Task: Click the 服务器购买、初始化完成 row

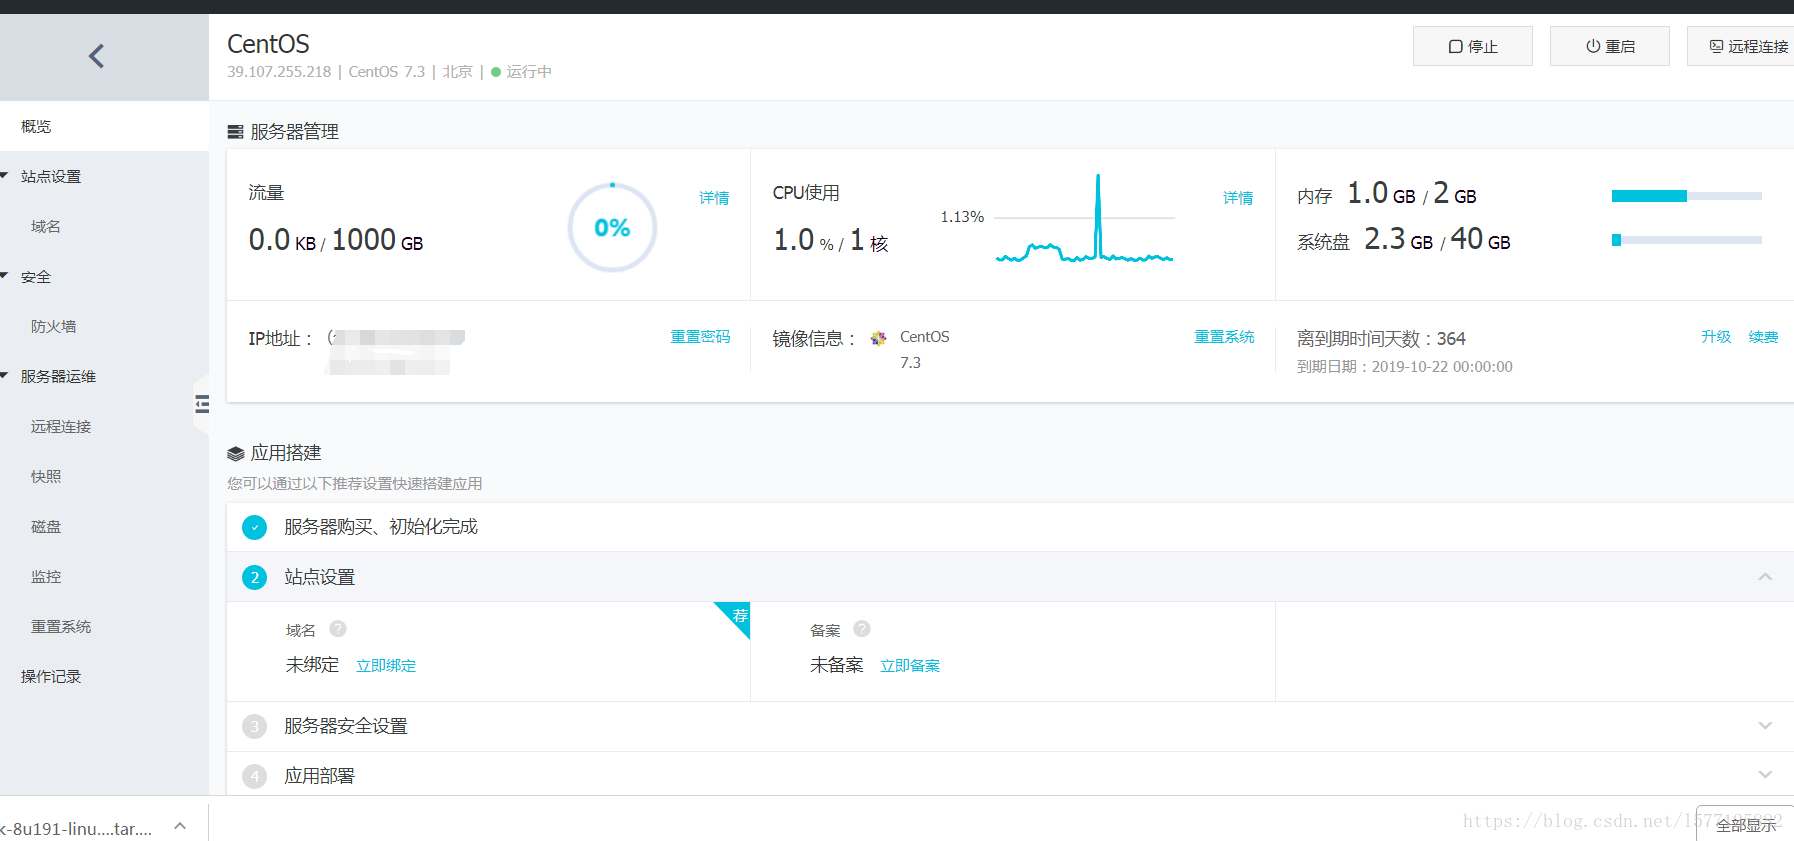Action: click(1010, 527)
